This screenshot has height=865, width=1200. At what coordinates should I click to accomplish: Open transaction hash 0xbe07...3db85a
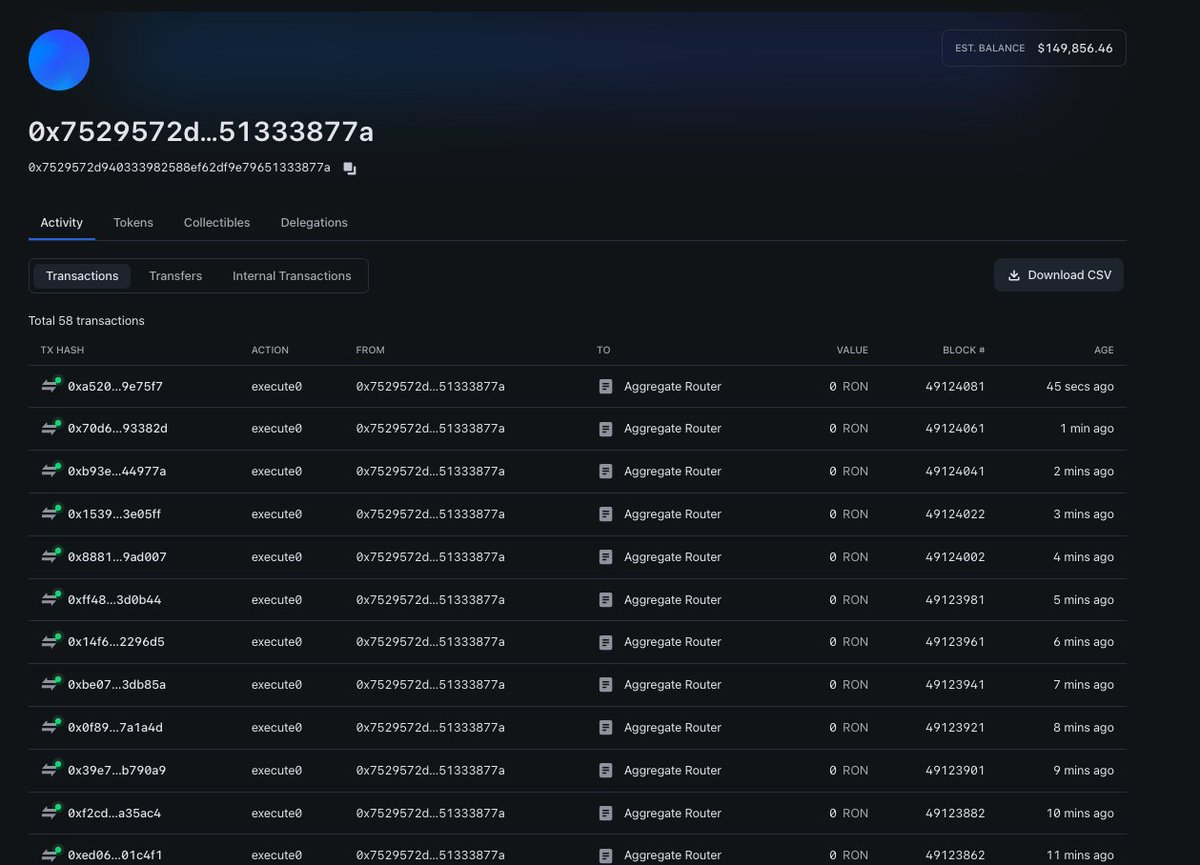[117, 685]
